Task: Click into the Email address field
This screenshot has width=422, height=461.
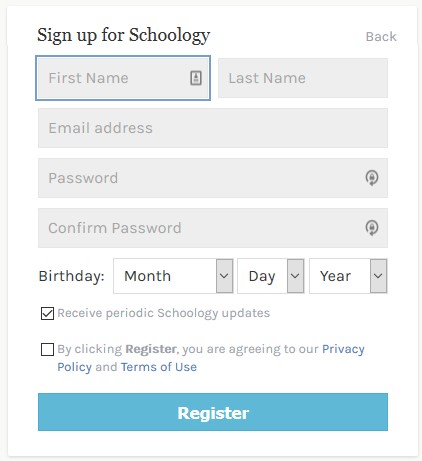Action: pyautogui.click(x=213, y=128)
